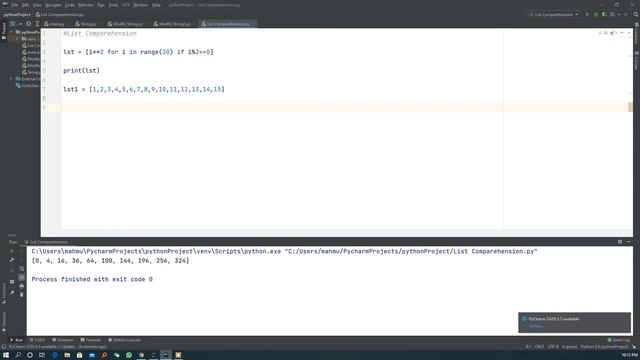The width and height of the screenshot is (640, 360).
Task: Open the Refactor menu
Action: click(x=86, y=5)
